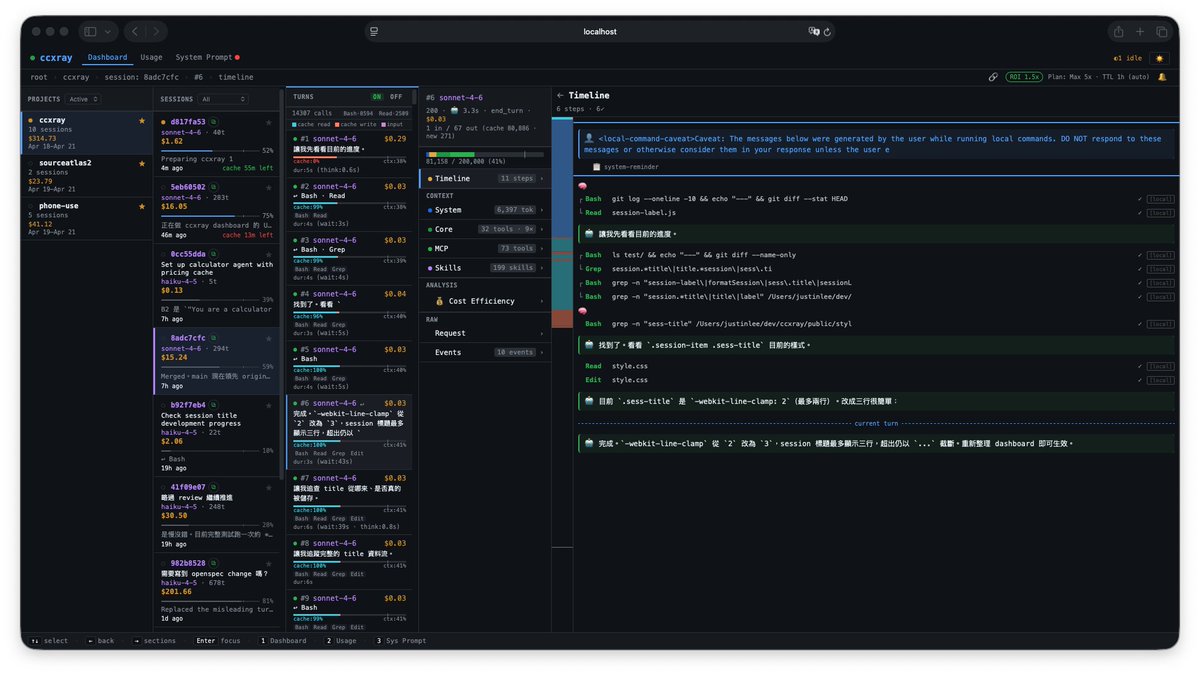Click the ccxray logo title
Viewport: 1200px width, 675px height.
56,58
